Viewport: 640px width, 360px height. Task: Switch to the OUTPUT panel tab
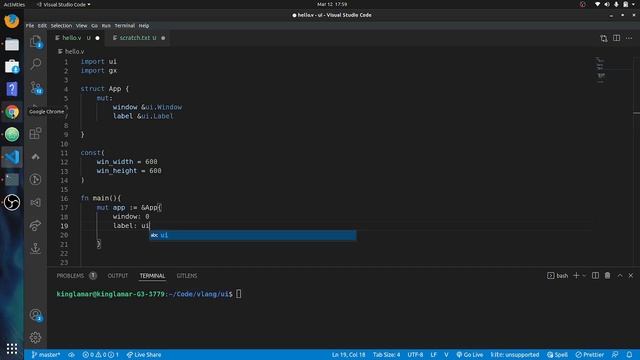click(x=118, y=276)
